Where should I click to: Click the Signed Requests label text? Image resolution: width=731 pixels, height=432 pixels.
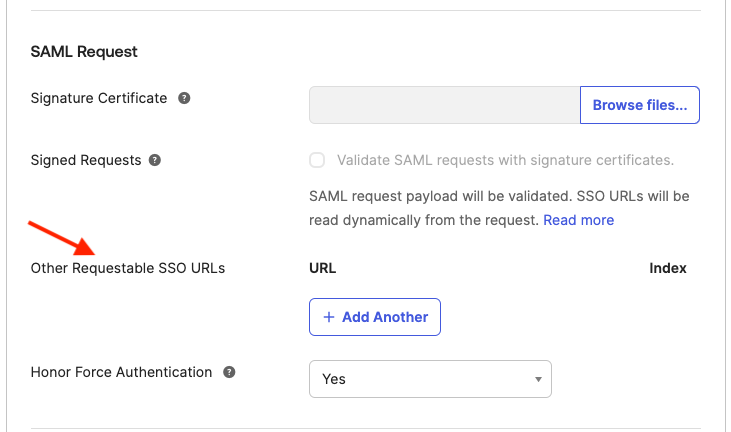[86, 160]
